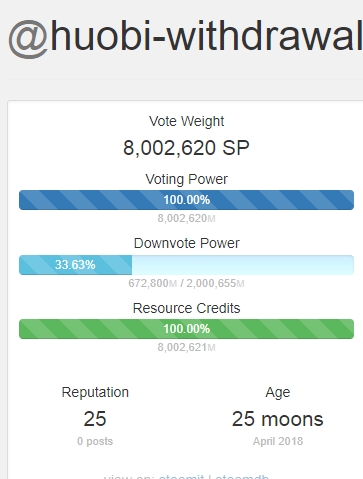
Task: Click the empty part of Downvote Power bar
Action: coord(243,265)
